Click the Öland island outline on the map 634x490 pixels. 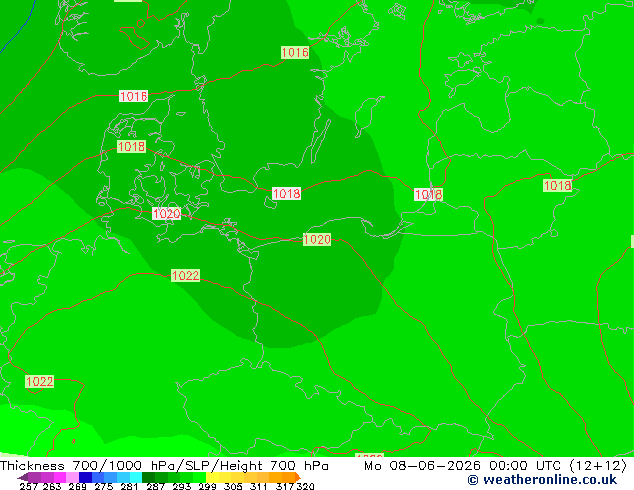coord(321,141)
